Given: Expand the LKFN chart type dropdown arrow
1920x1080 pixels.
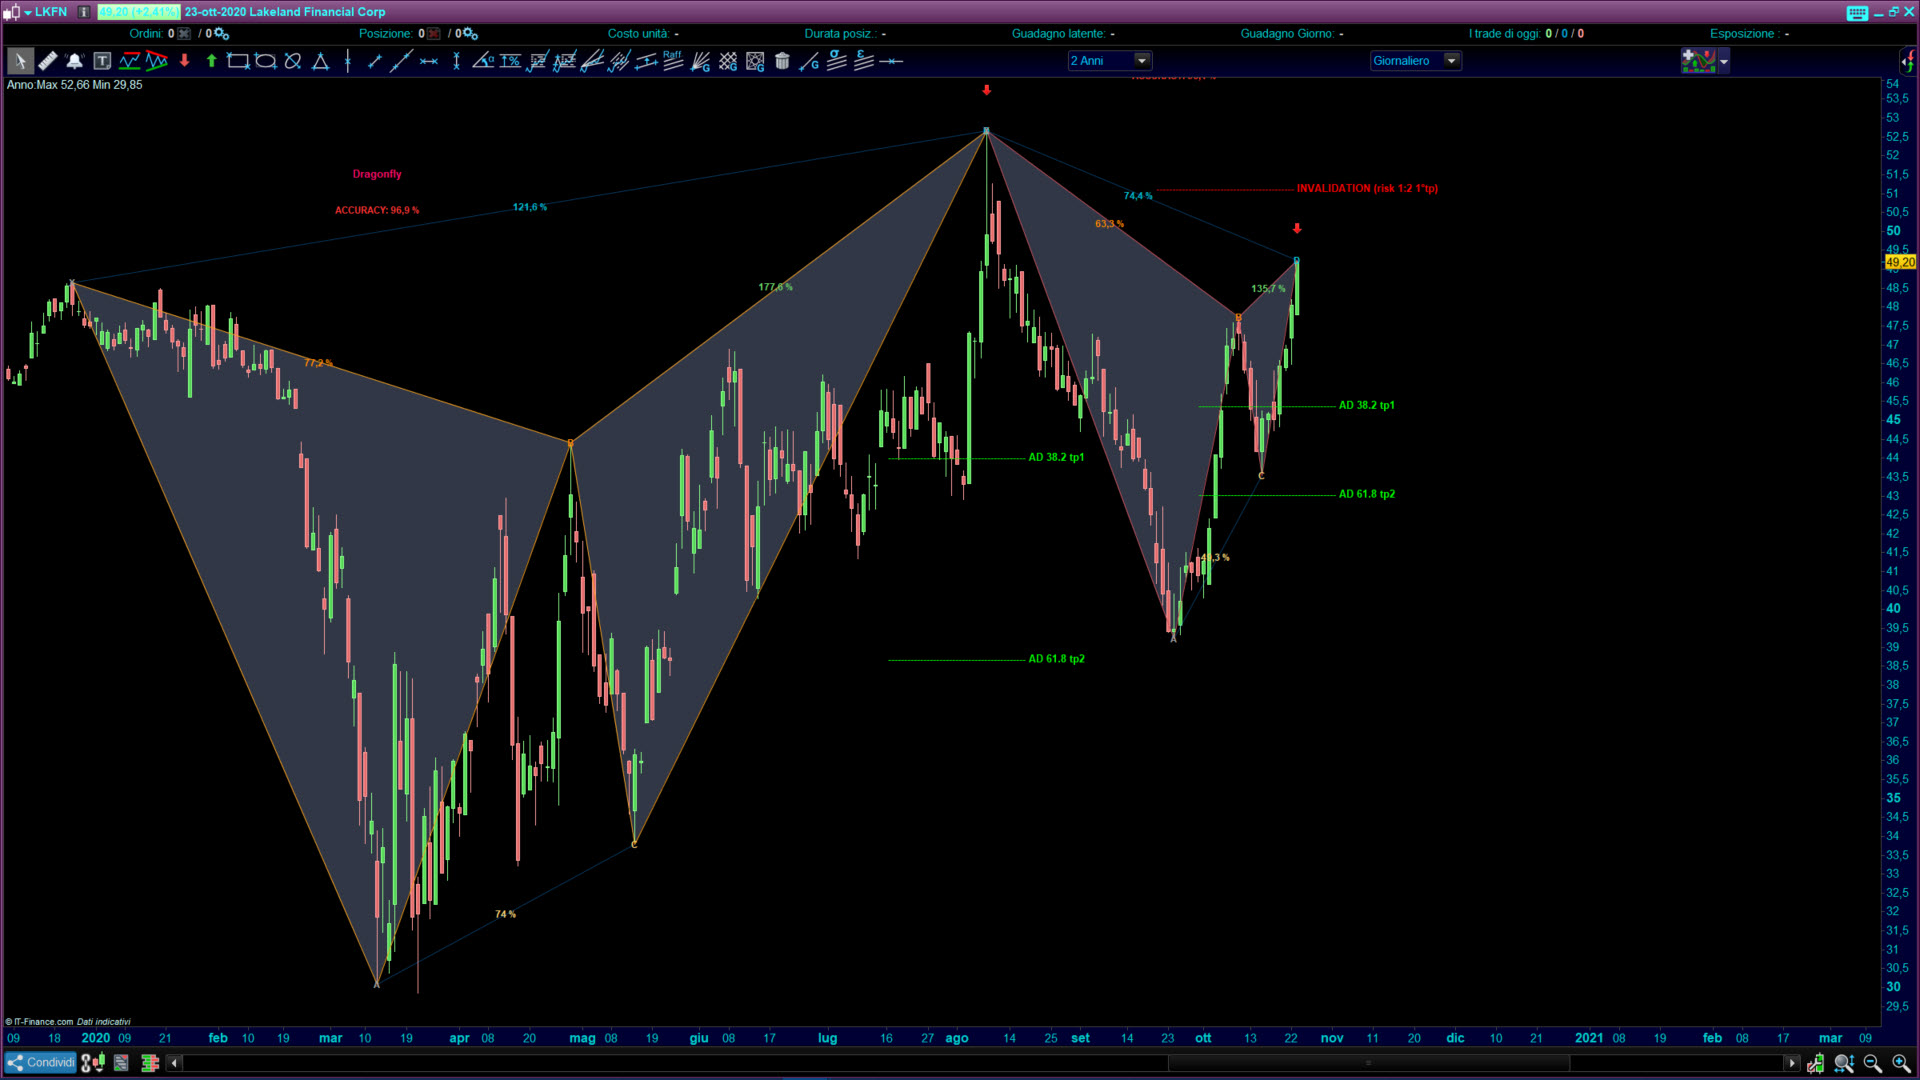Looking at the screenshot, I should 28,12.
